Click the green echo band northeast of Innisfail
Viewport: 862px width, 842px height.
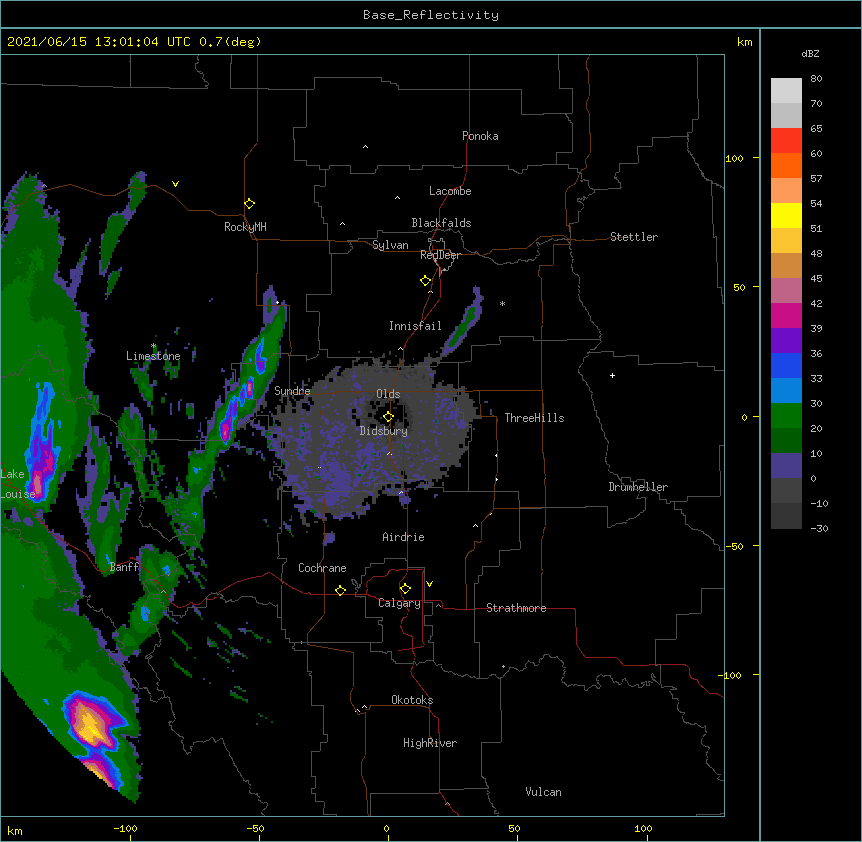point(463,324)
